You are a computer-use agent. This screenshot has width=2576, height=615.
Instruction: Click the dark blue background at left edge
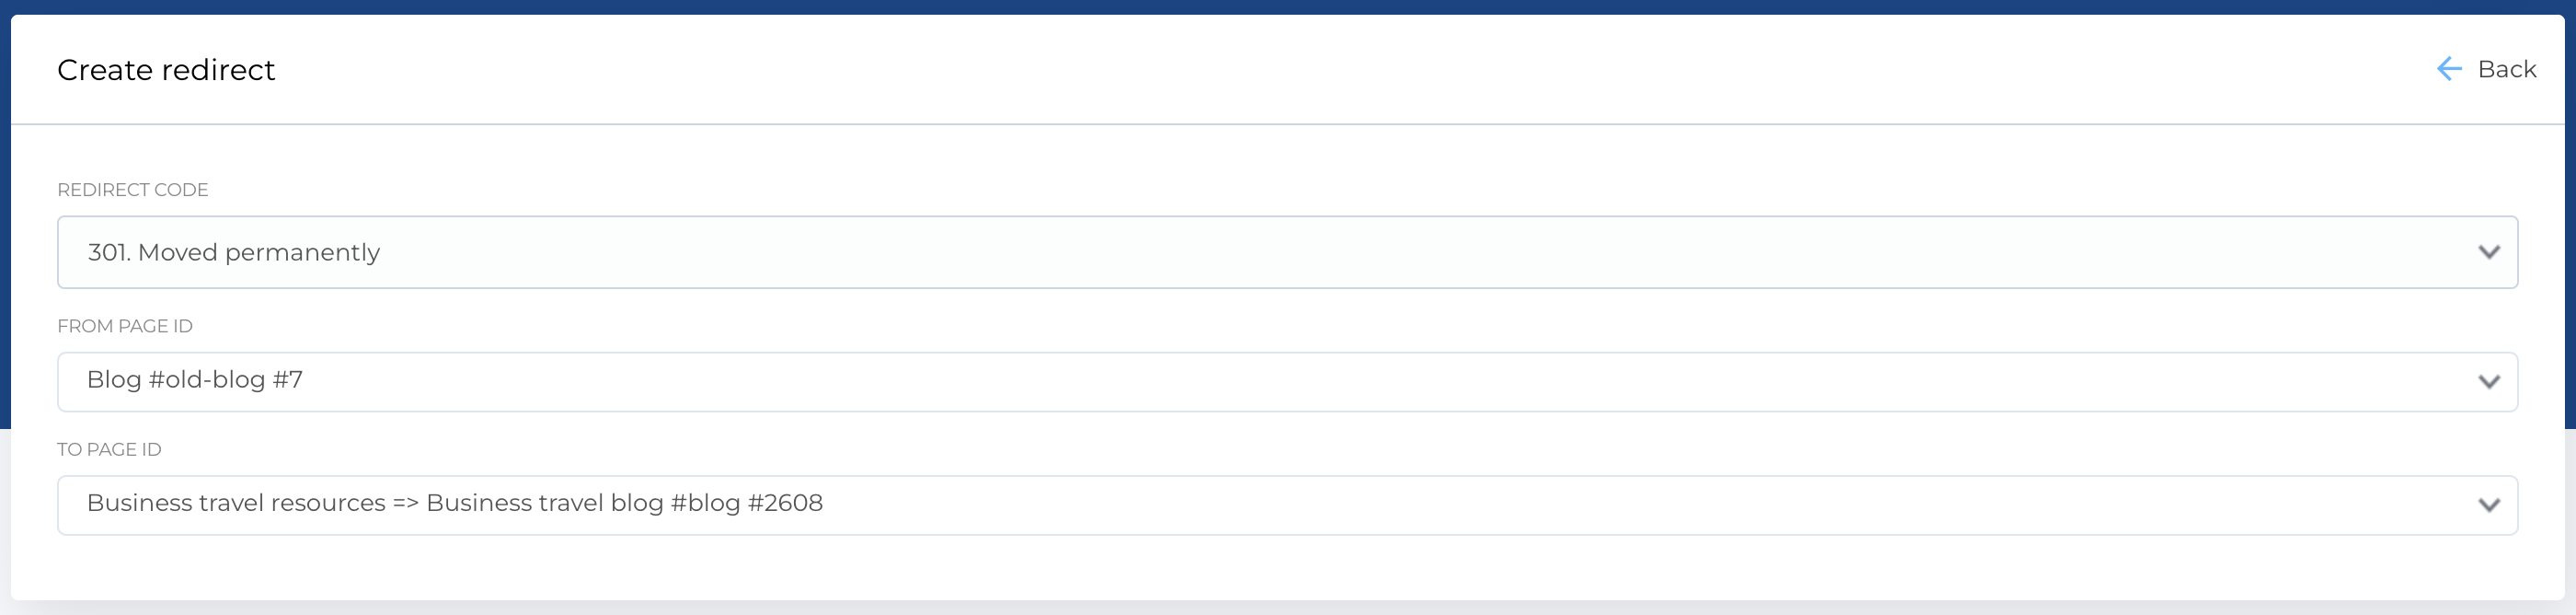tap(4, 250)
